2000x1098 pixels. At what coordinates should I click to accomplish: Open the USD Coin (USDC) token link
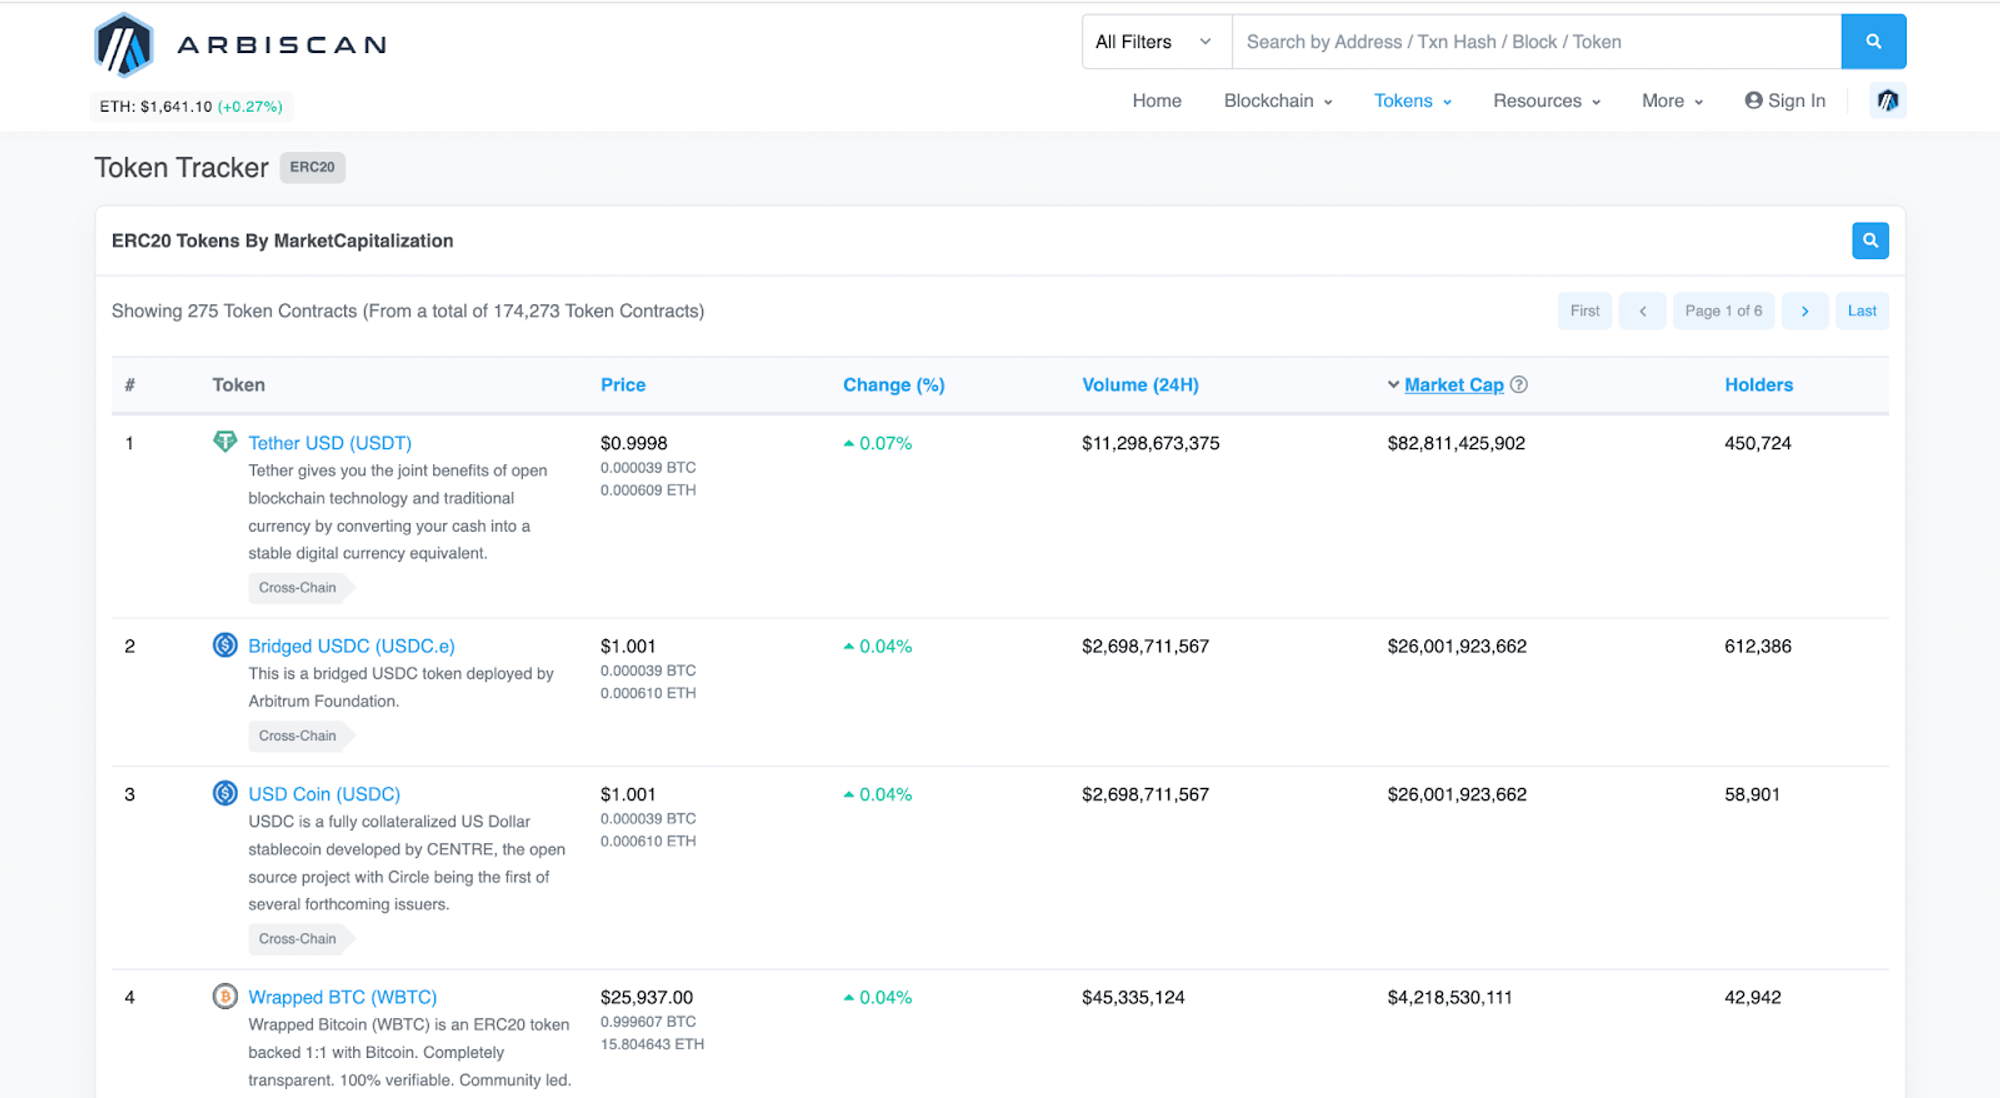tap(324, 794)
